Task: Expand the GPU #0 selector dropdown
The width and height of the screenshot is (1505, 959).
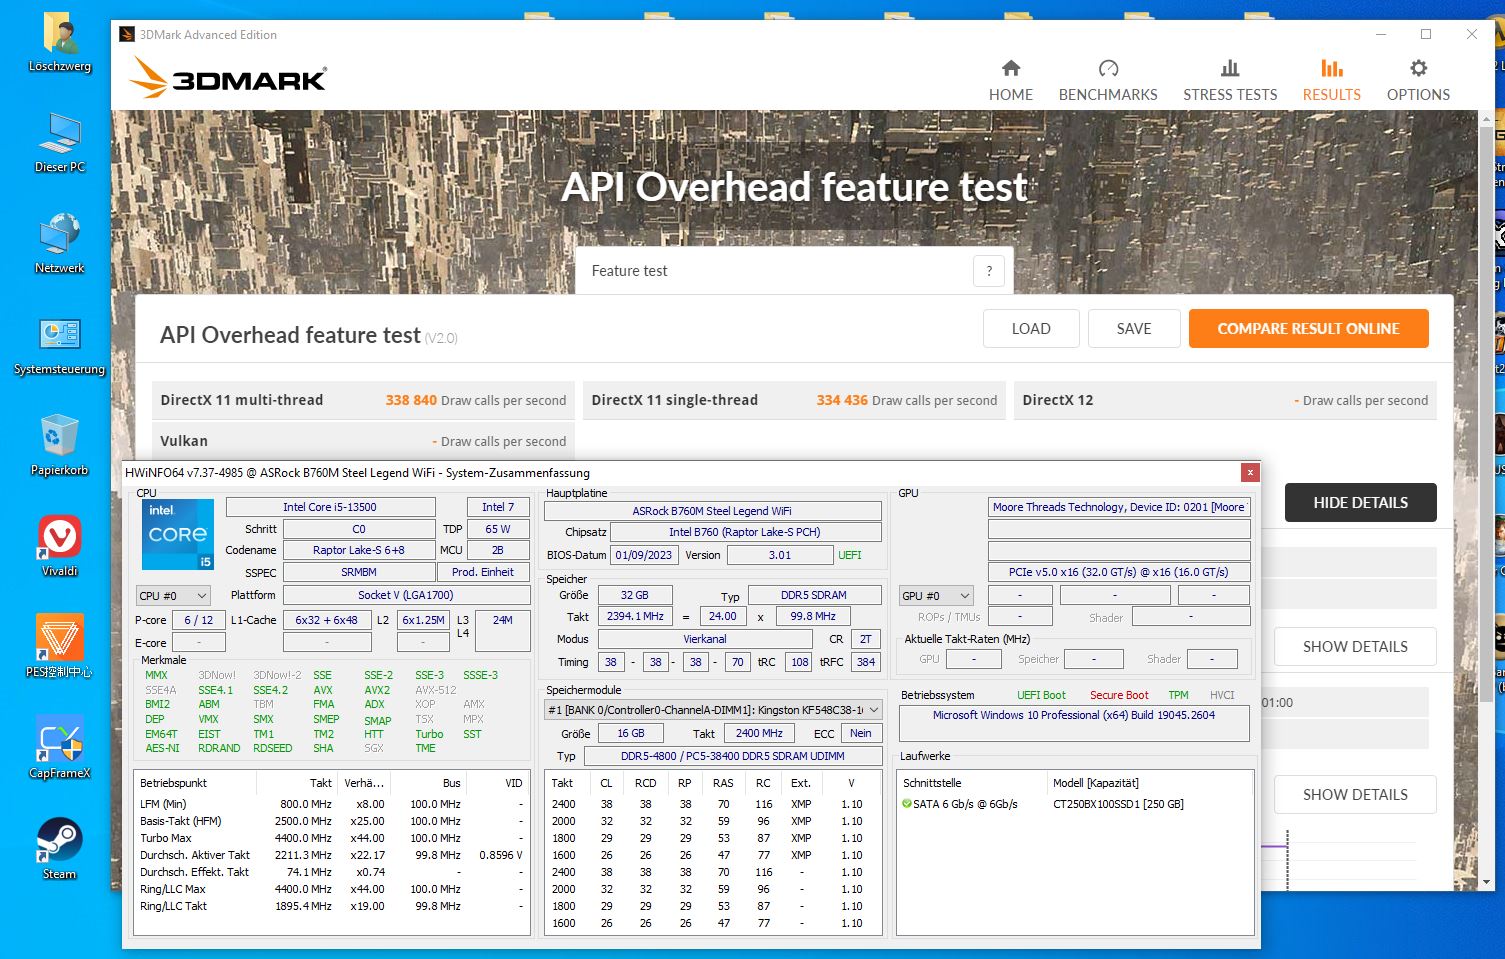Action: 936,596
